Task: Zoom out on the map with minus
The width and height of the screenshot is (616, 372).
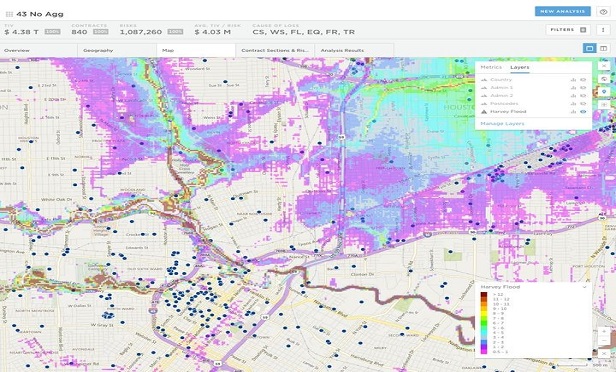Action: 604,341
